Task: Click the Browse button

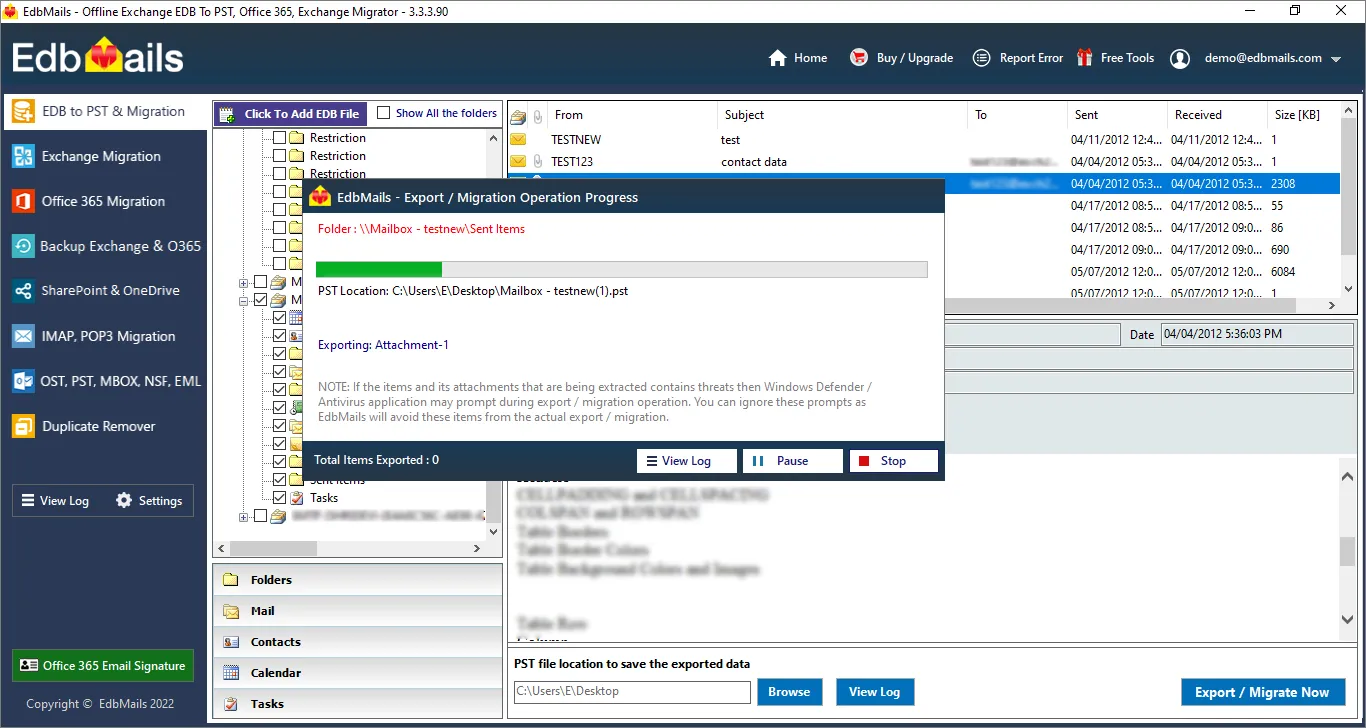Action: click(x=789, y=692)
